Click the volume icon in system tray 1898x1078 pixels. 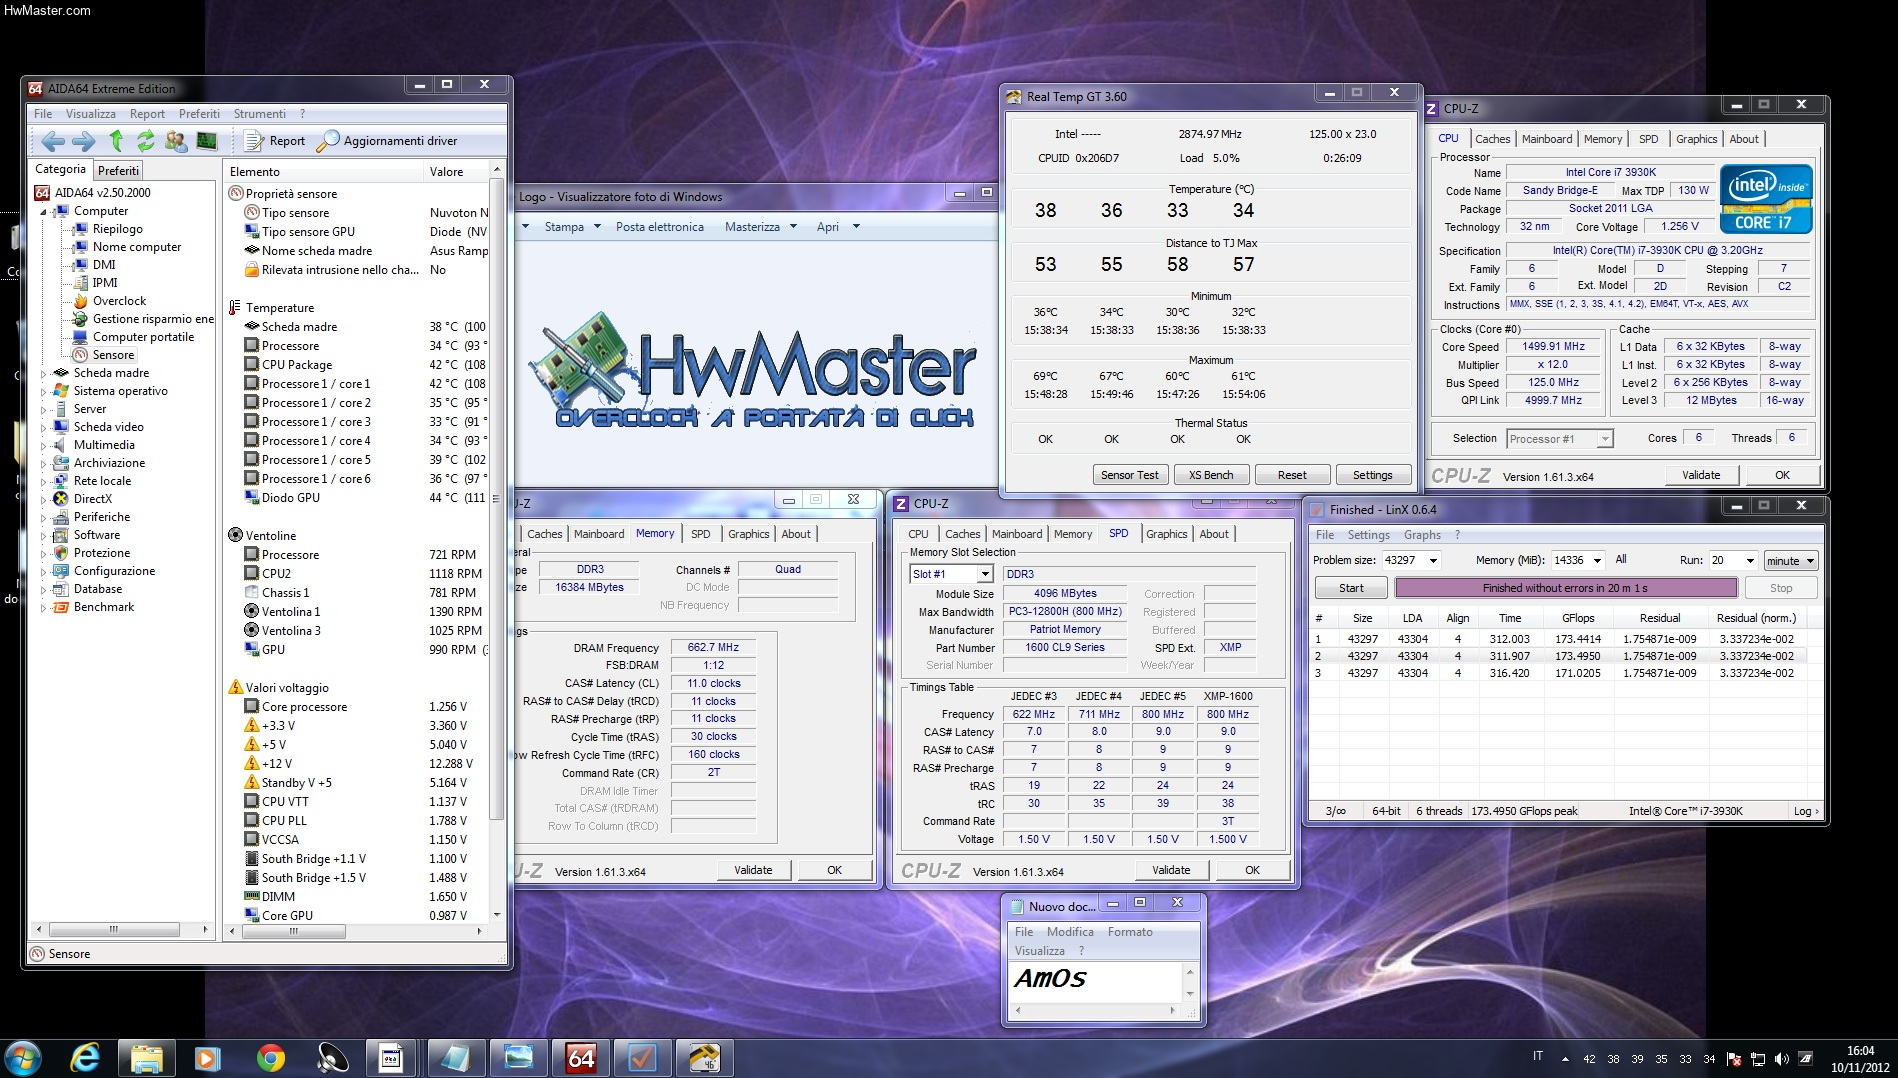pyautogui.click(x=1781, y=1058)
